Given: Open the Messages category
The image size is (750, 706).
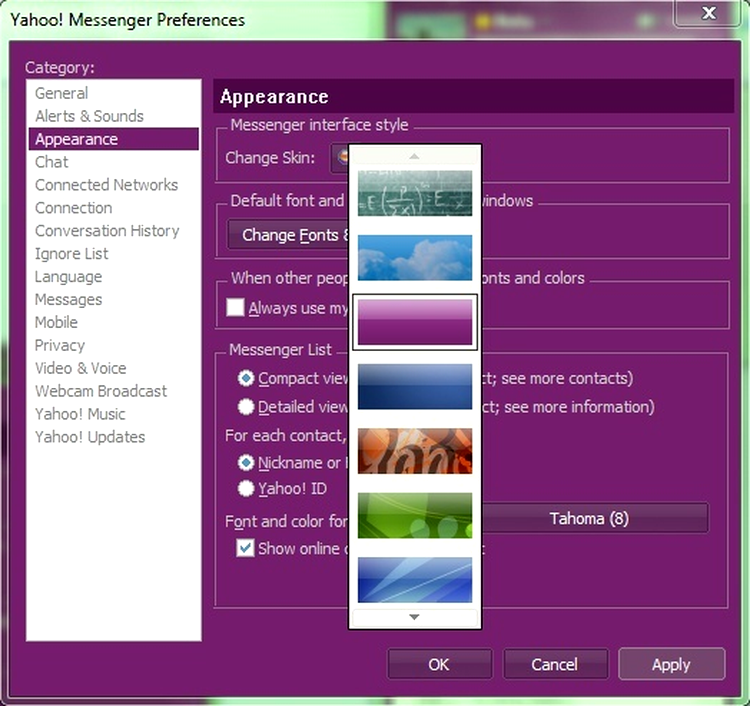Looking at the screenshot, I should coord(114,300).
